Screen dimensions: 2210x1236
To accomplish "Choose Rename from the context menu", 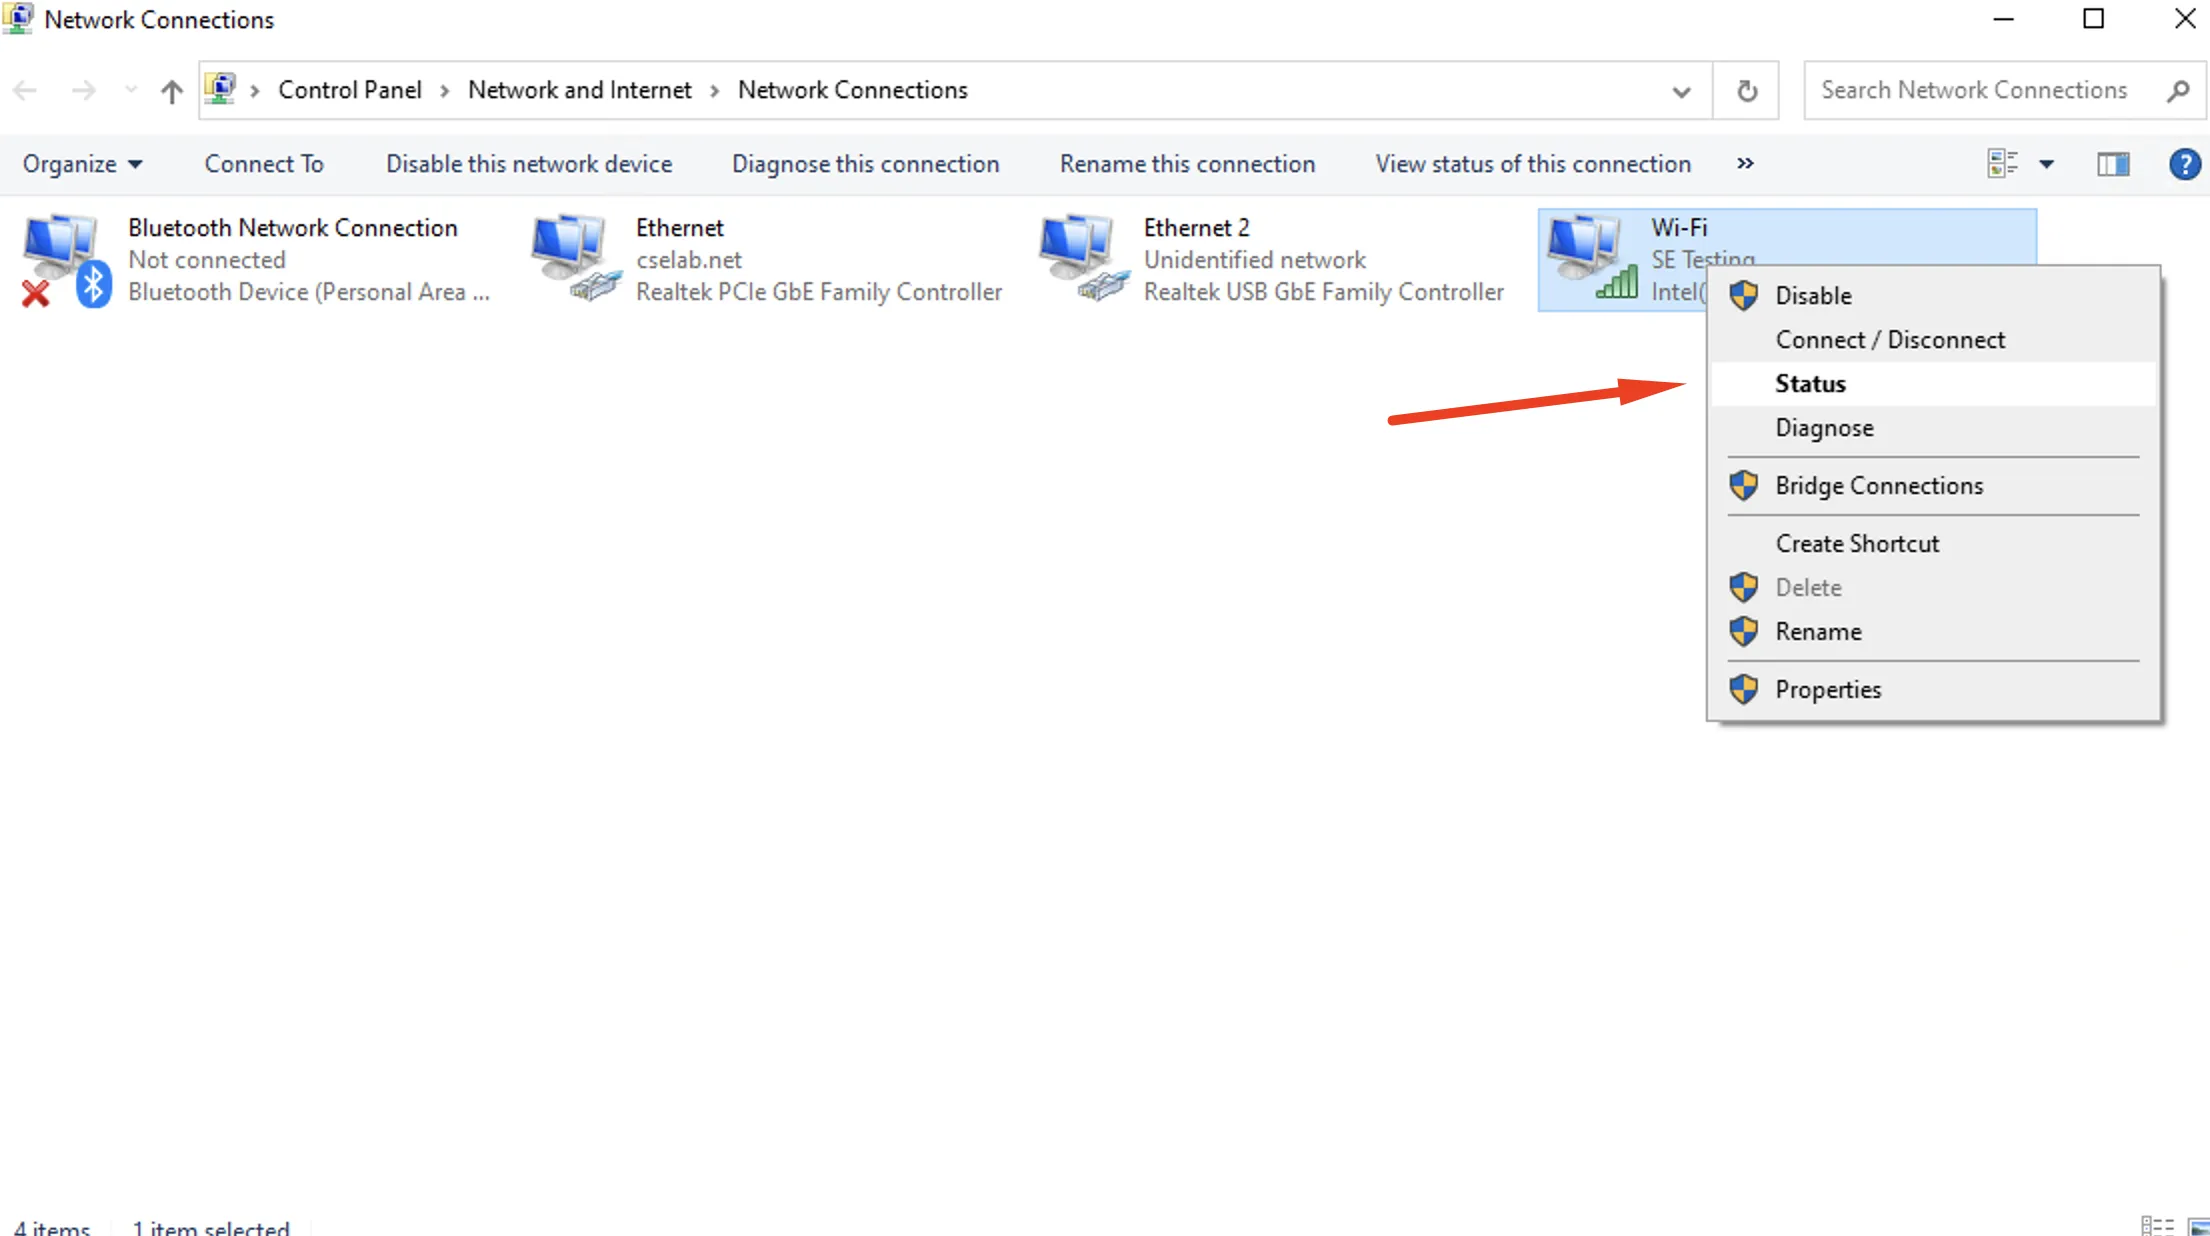I will [x=1932, y=632].
